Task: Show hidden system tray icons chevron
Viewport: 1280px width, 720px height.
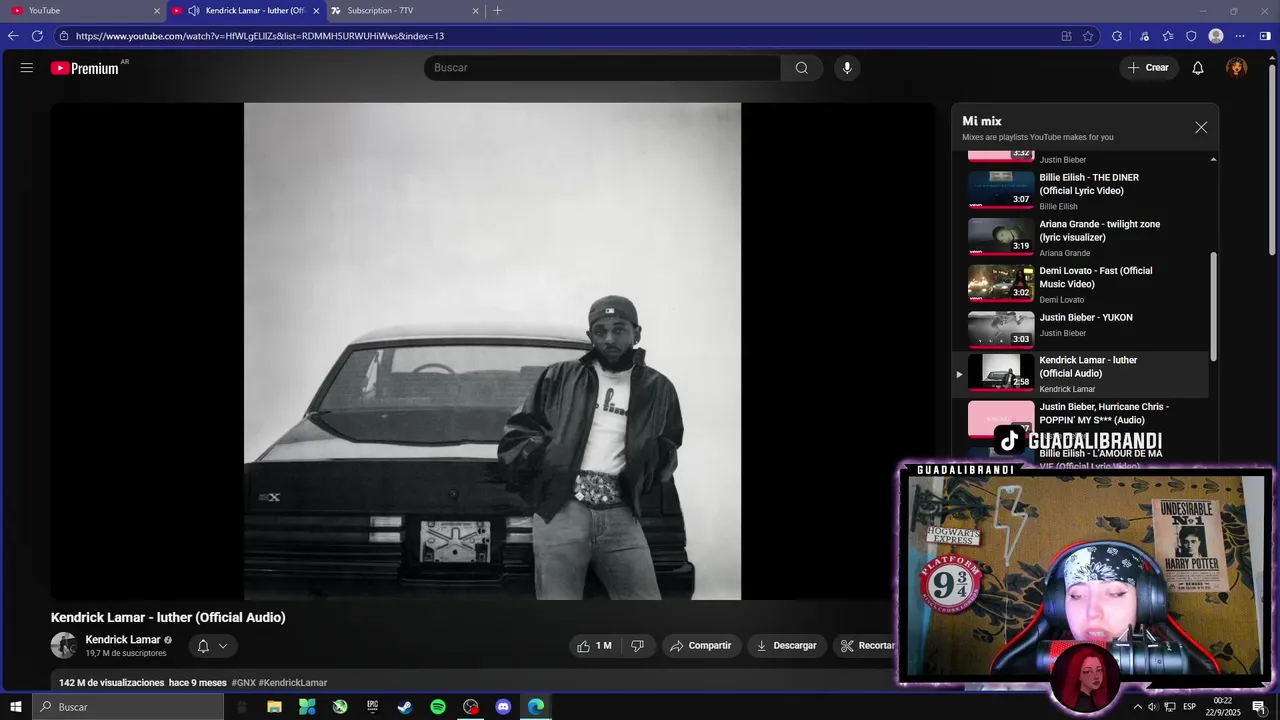Action: [1137, 707]
